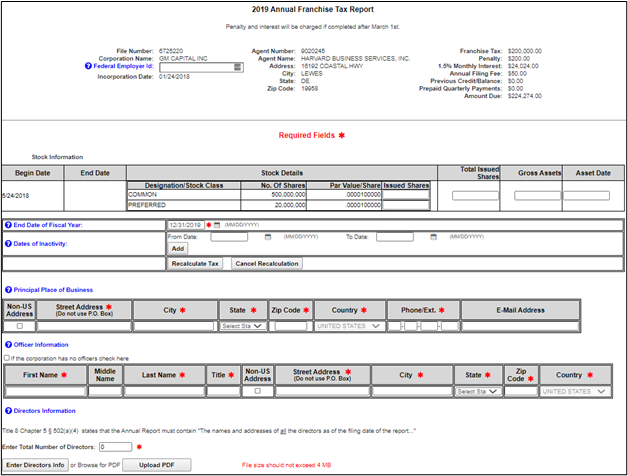Check the corporation has no officers checkbox
Screen dimensions: 628x476
coord(8,357)
